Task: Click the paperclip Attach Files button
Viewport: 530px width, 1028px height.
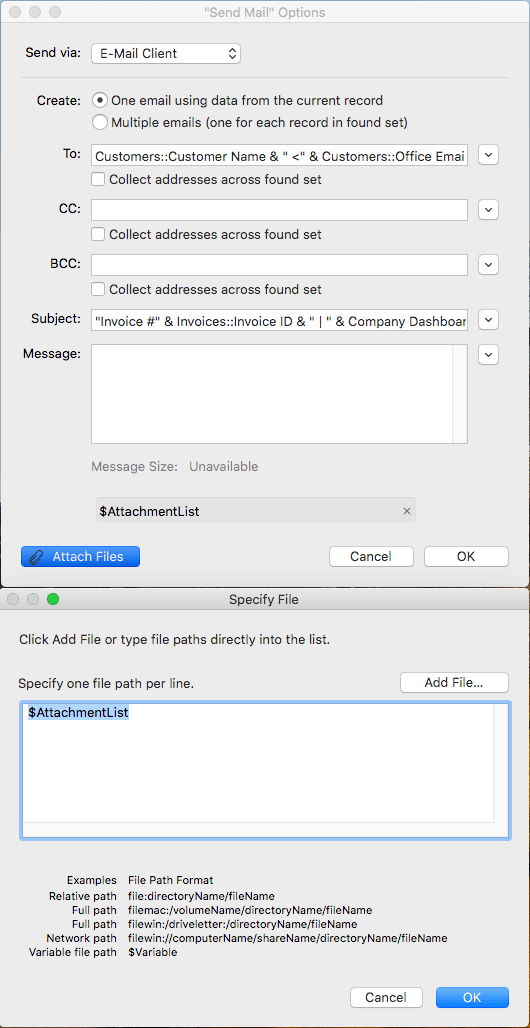Action: coord(81,557)
